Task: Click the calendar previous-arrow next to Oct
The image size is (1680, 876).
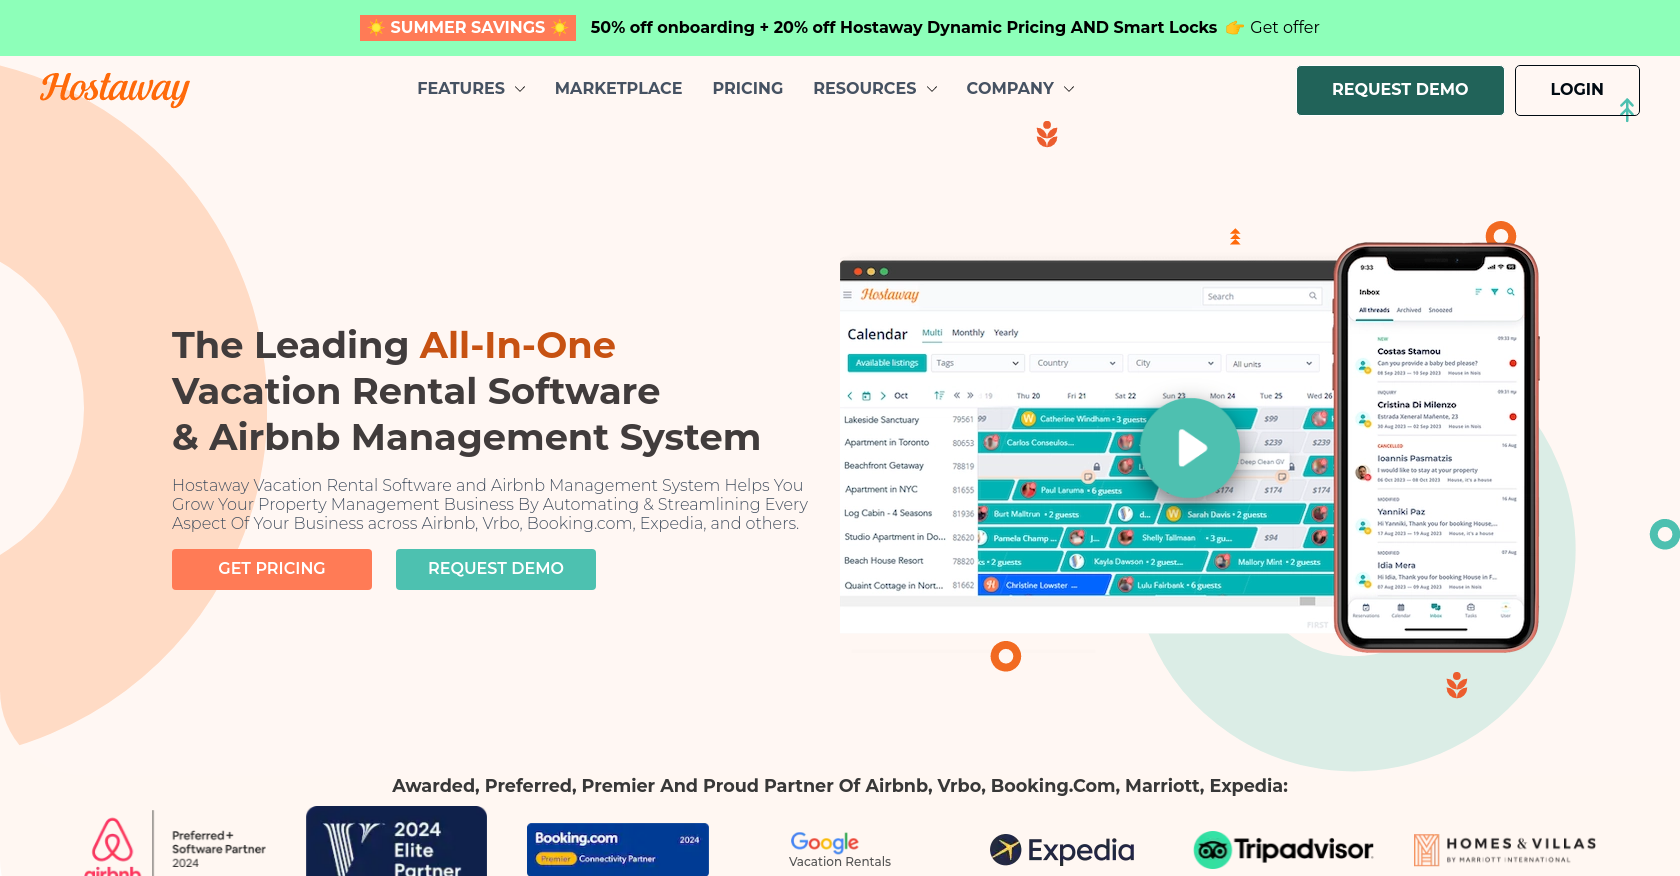Action: pos(850,396)
